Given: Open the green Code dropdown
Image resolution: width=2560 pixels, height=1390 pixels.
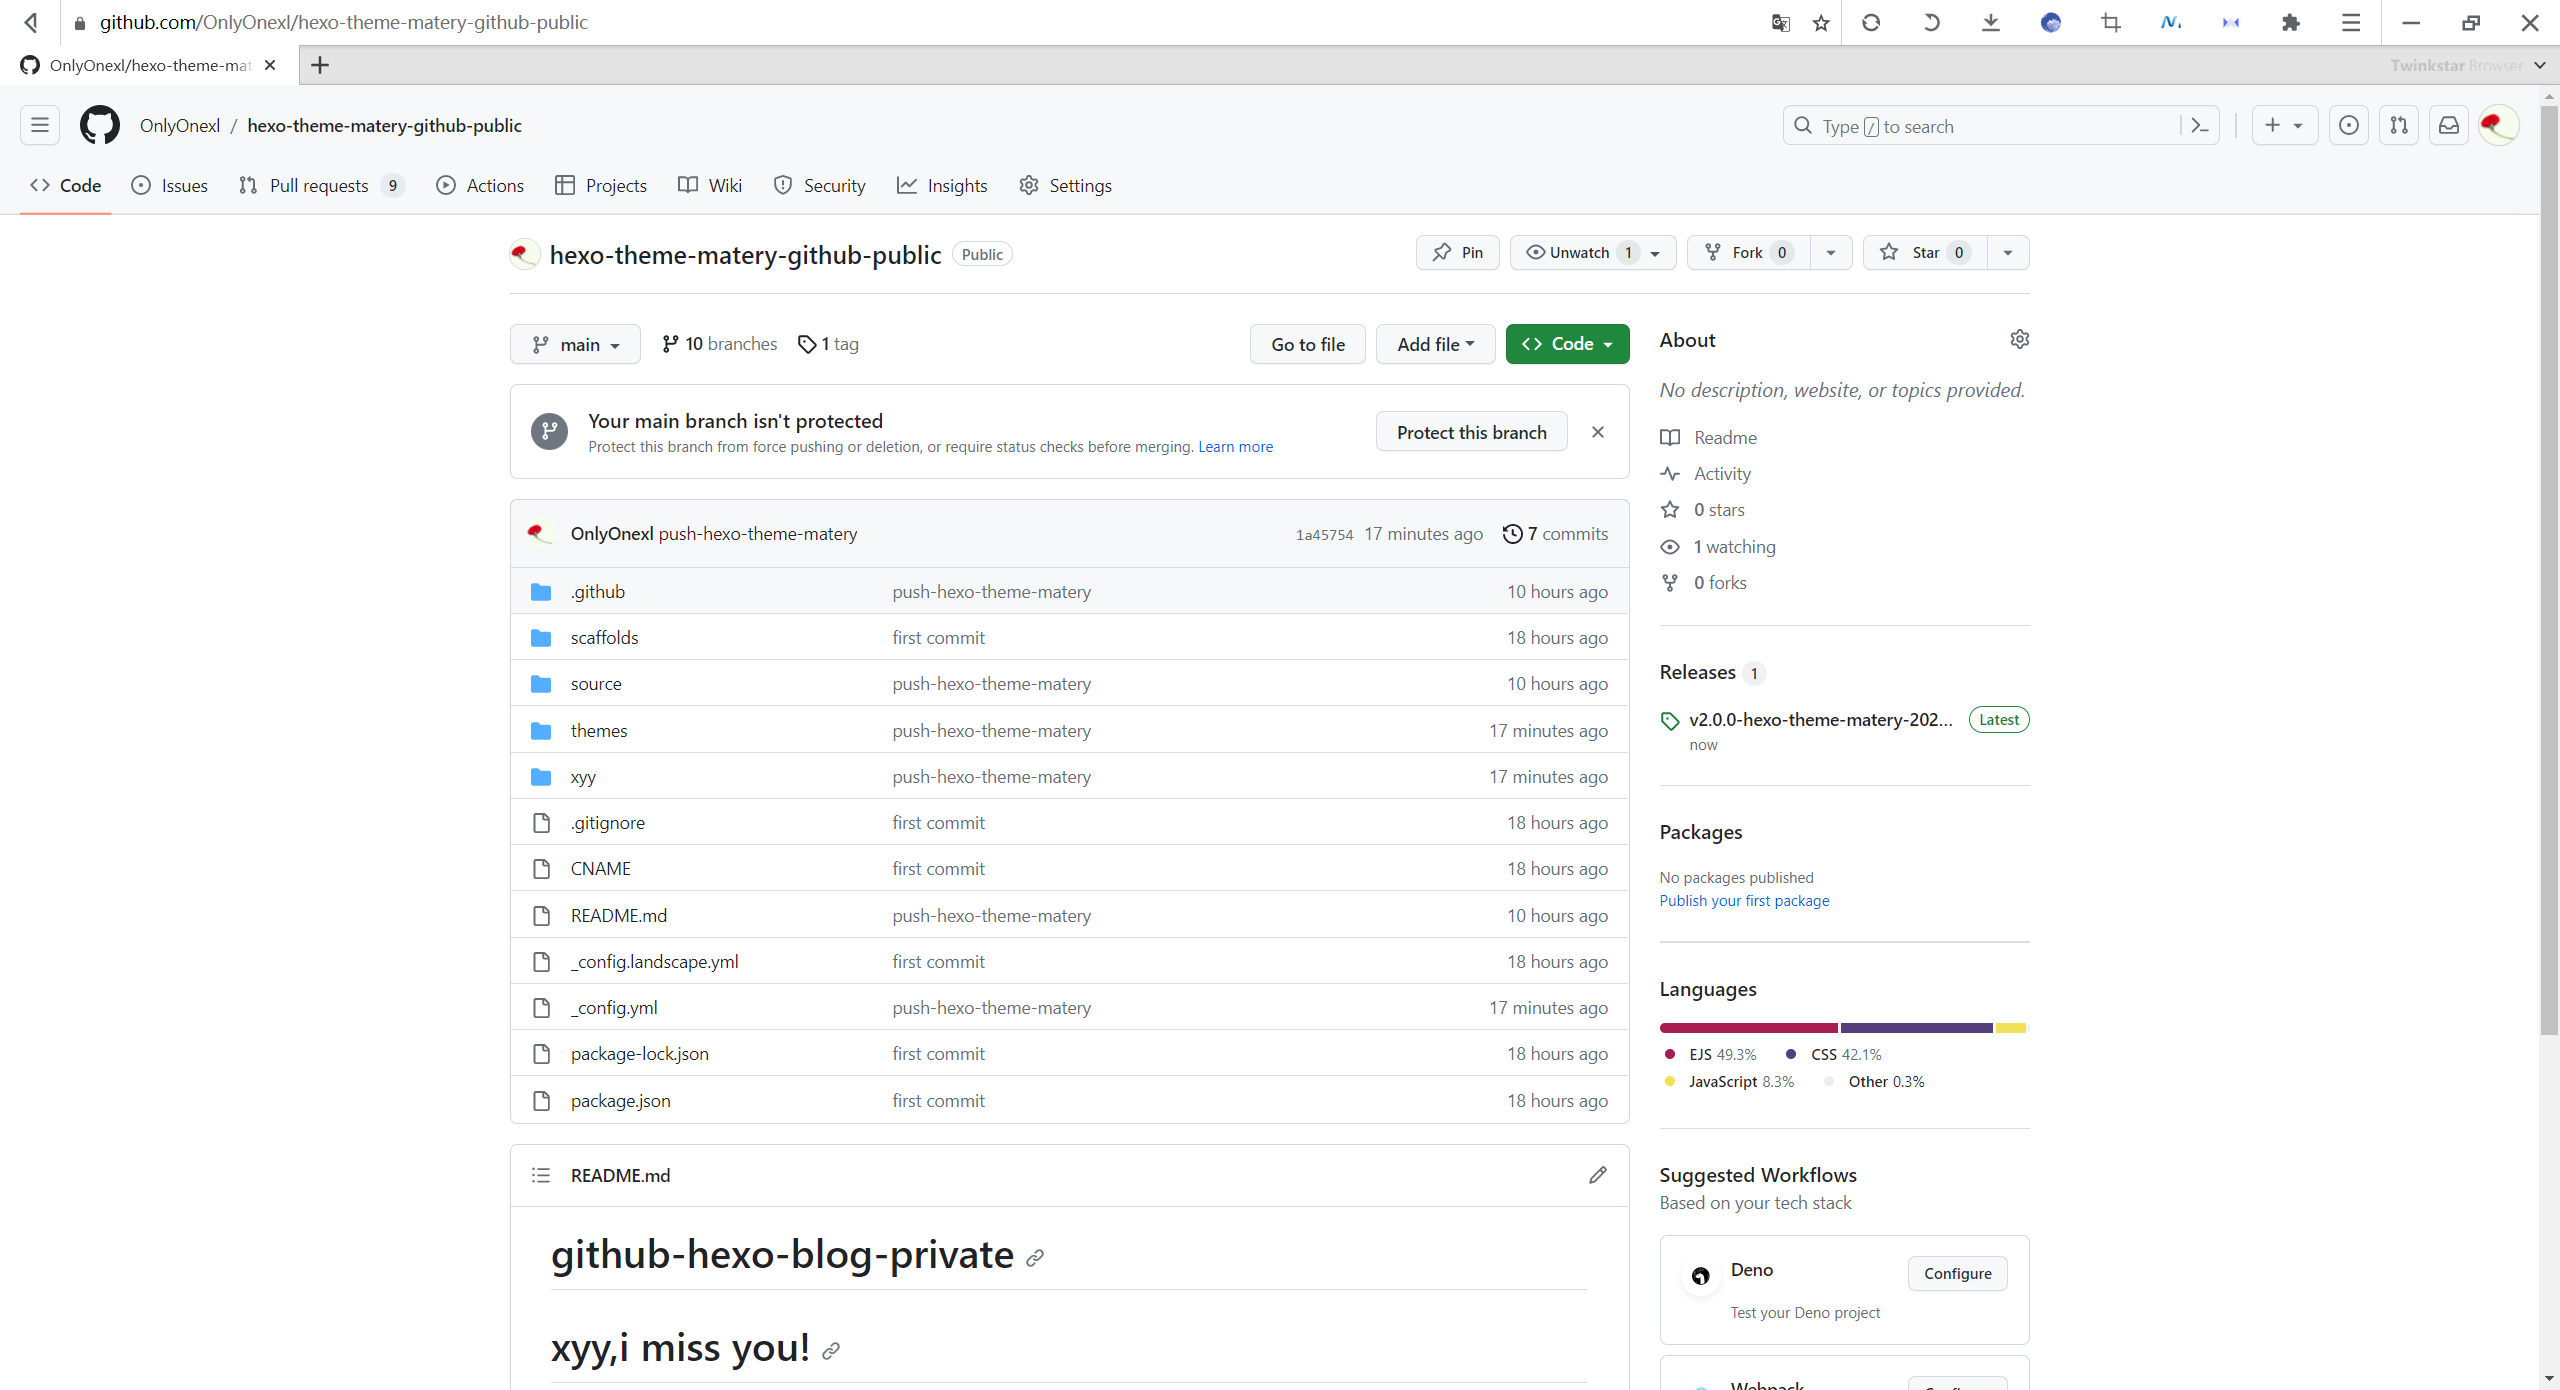Looking at the screenshot, I should (x=1566, y=345).
